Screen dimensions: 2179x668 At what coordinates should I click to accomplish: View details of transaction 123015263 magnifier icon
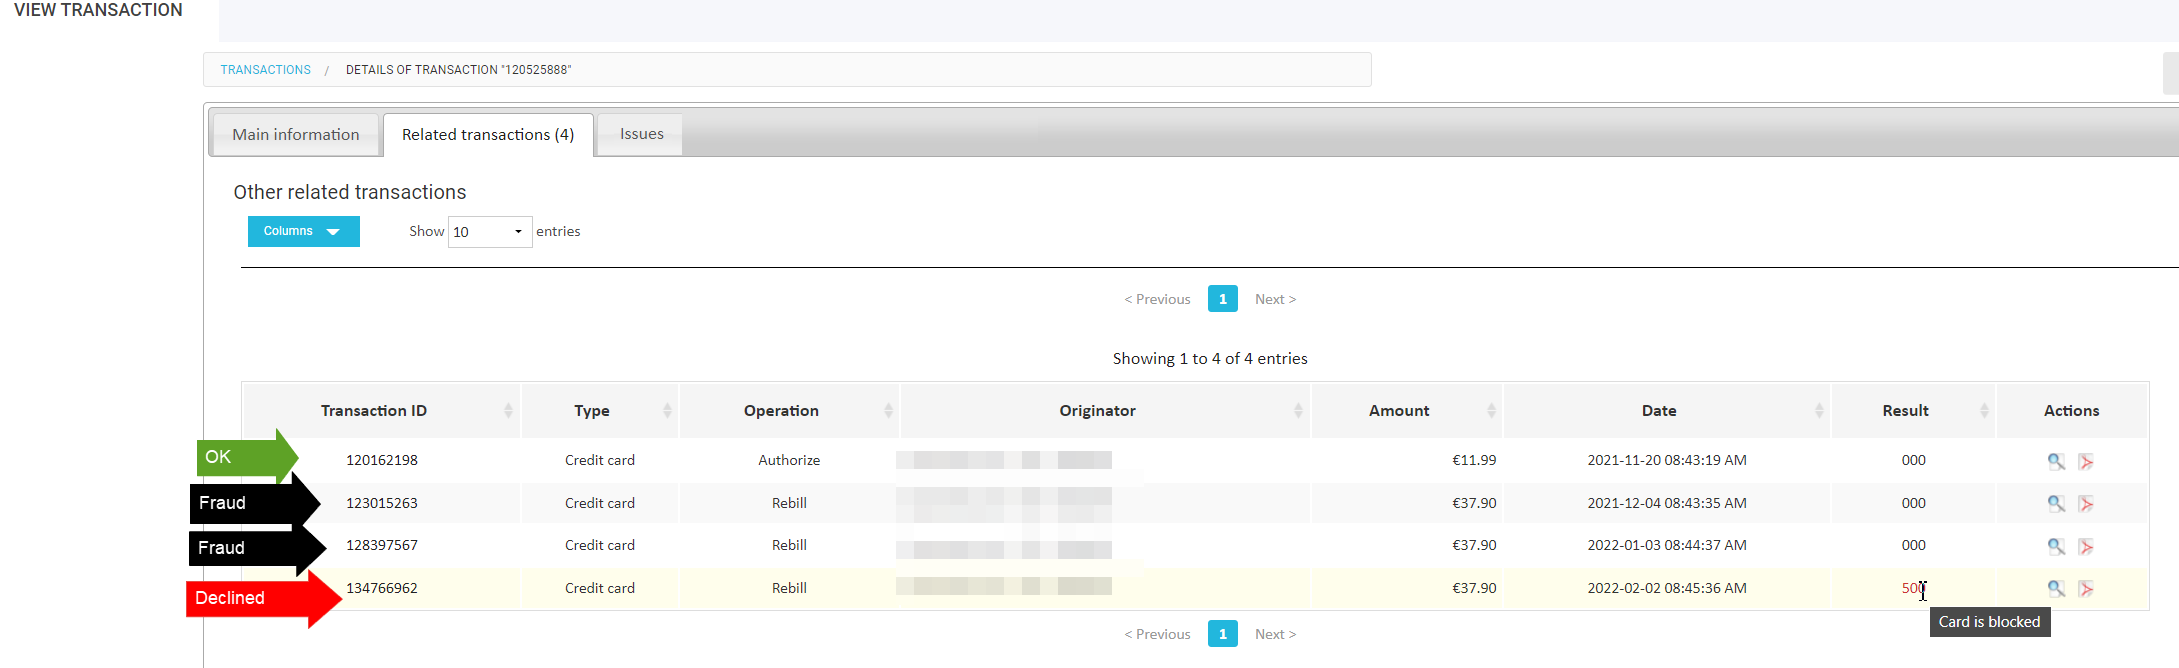point(2056,503)
